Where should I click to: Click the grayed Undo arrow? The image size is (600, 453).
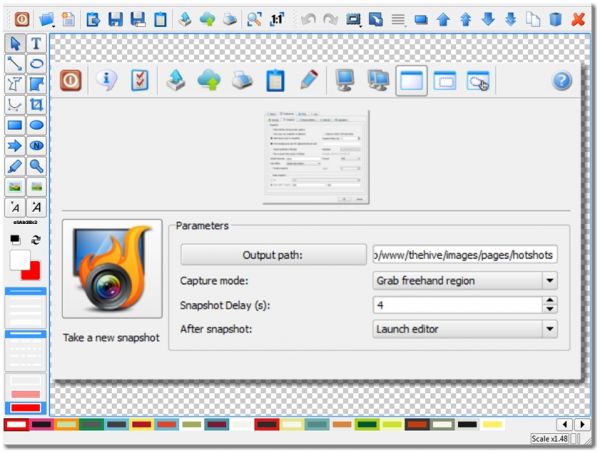click(x=308, y=19)
